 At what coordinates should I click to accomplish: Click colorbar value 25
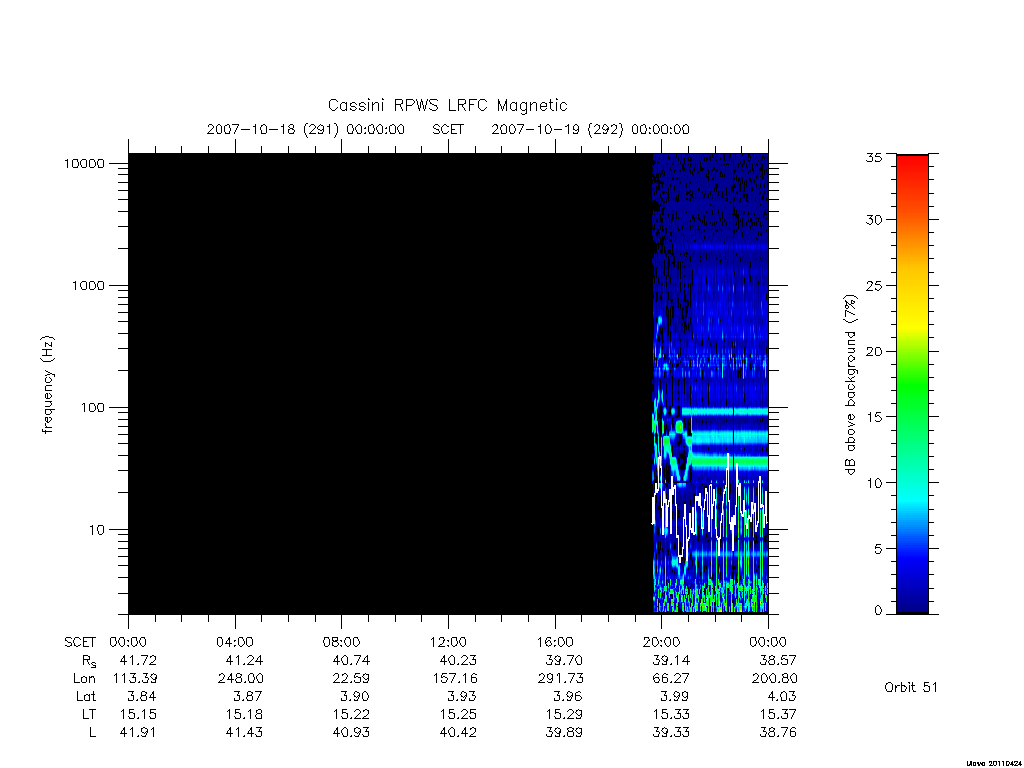[x=874, y=285]
